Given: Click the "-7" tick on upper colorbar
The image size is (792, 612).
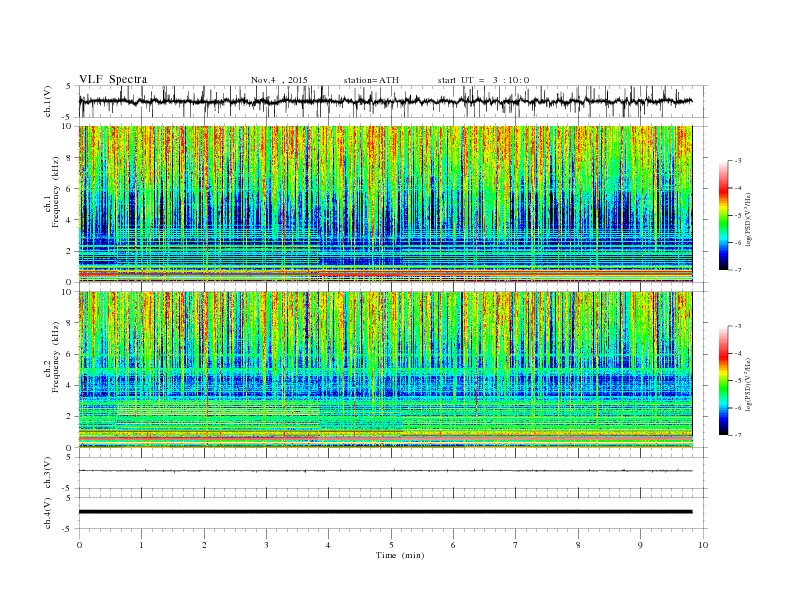Looking at the screenshot, I should (x=737, y=270).
